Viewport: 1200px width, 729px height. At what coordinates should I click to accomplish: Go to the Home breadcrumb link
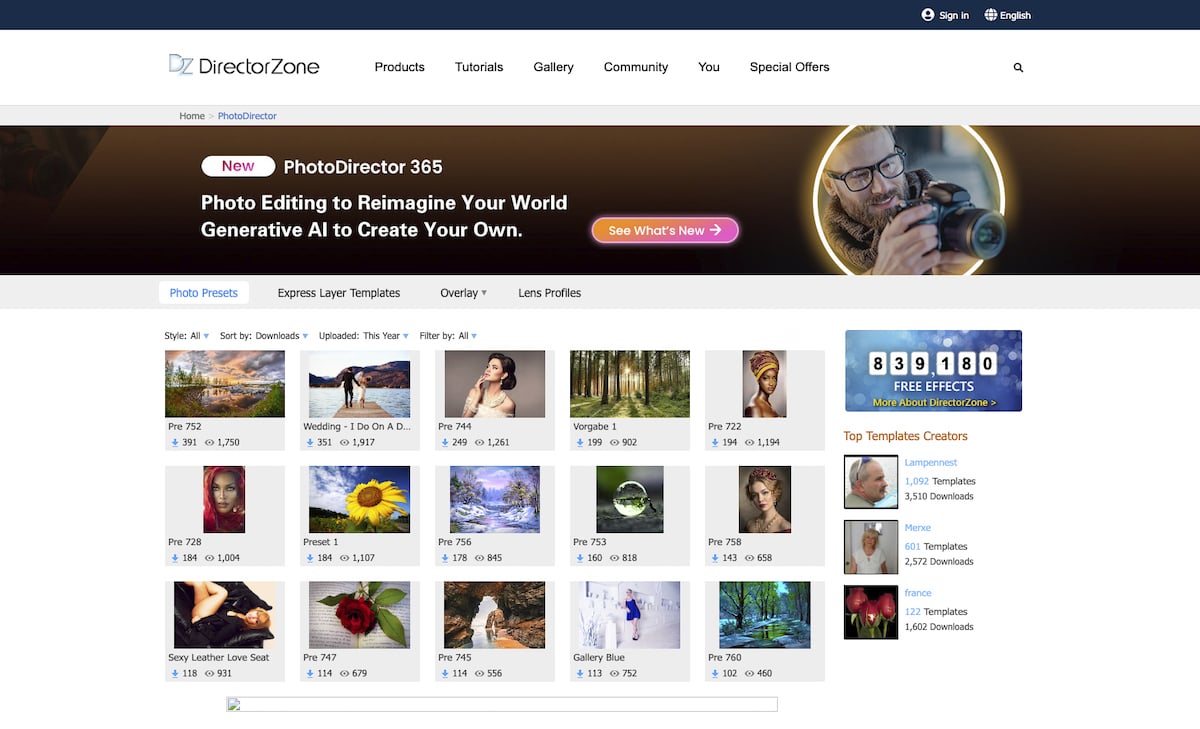192,116
